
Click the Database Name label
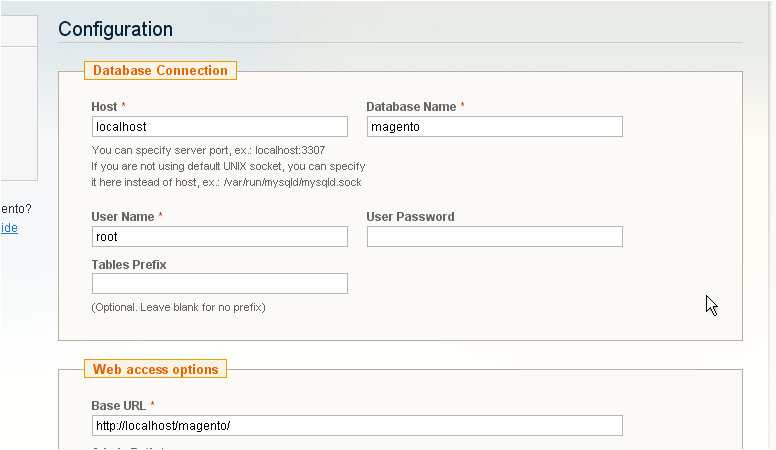tap(411, 107)
